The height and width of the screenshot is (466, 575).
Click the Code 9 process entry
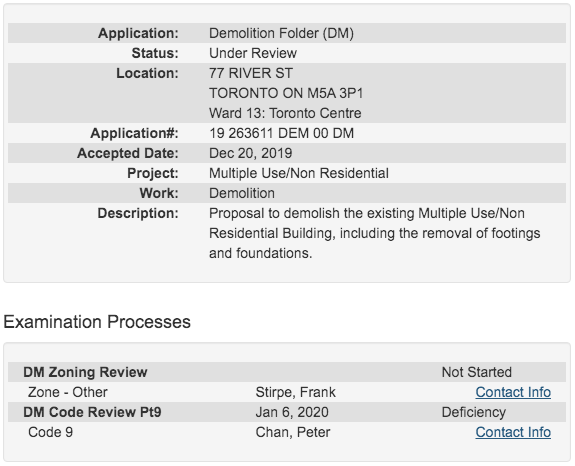click(50, 432)
